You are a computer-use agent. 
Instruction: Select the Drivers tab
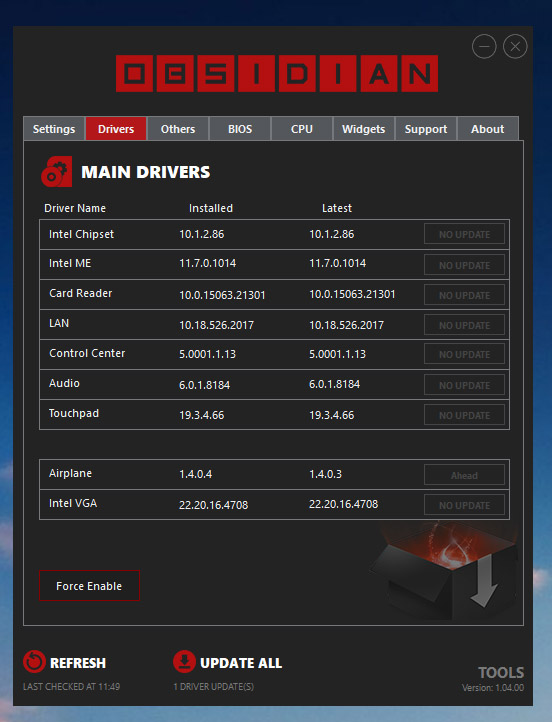tap(116, 129)
